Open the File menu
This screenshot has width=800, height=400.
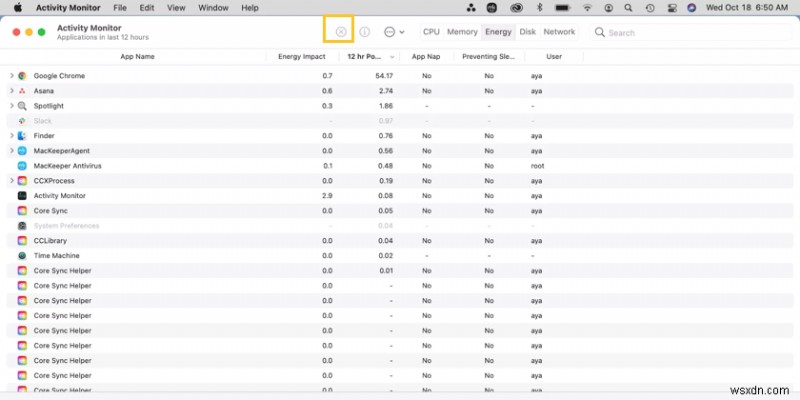(x=120, y=8)
